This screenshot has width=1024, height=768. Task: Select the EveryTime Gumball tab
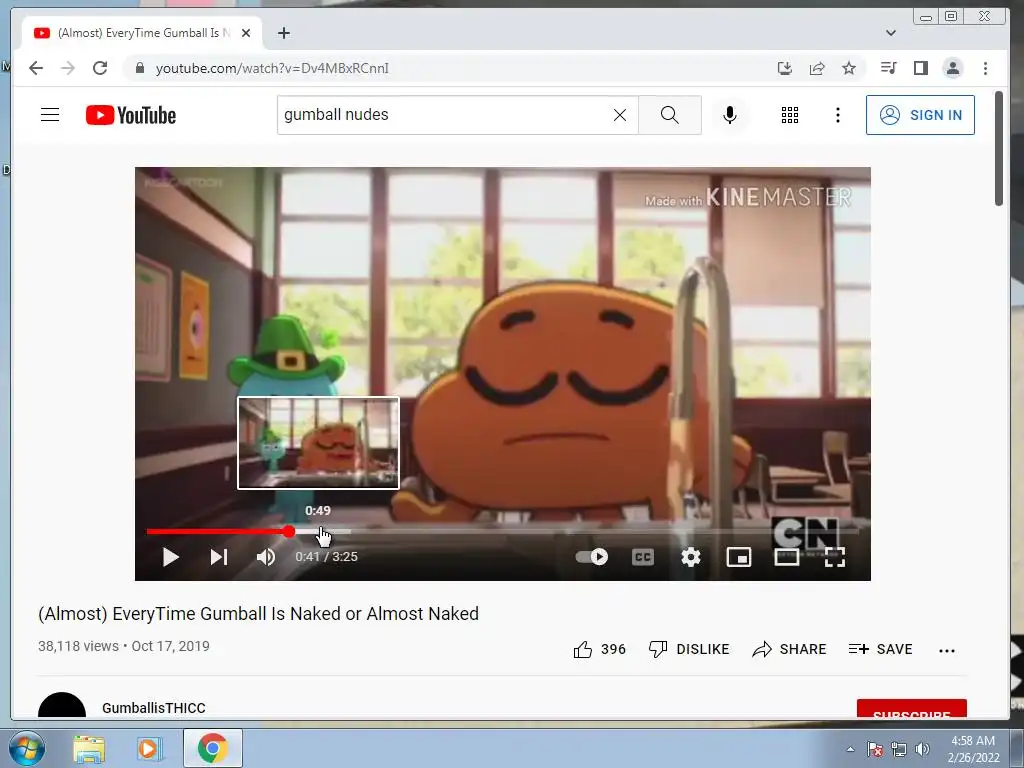click(x=143, y=33)
